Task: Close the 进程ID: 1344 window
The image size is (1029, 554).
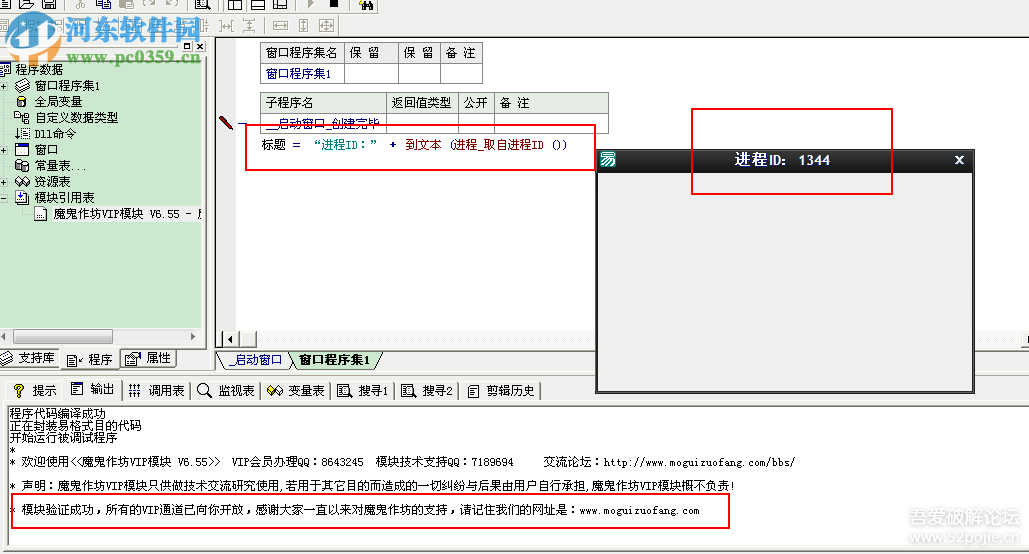Action: (959, 160)
